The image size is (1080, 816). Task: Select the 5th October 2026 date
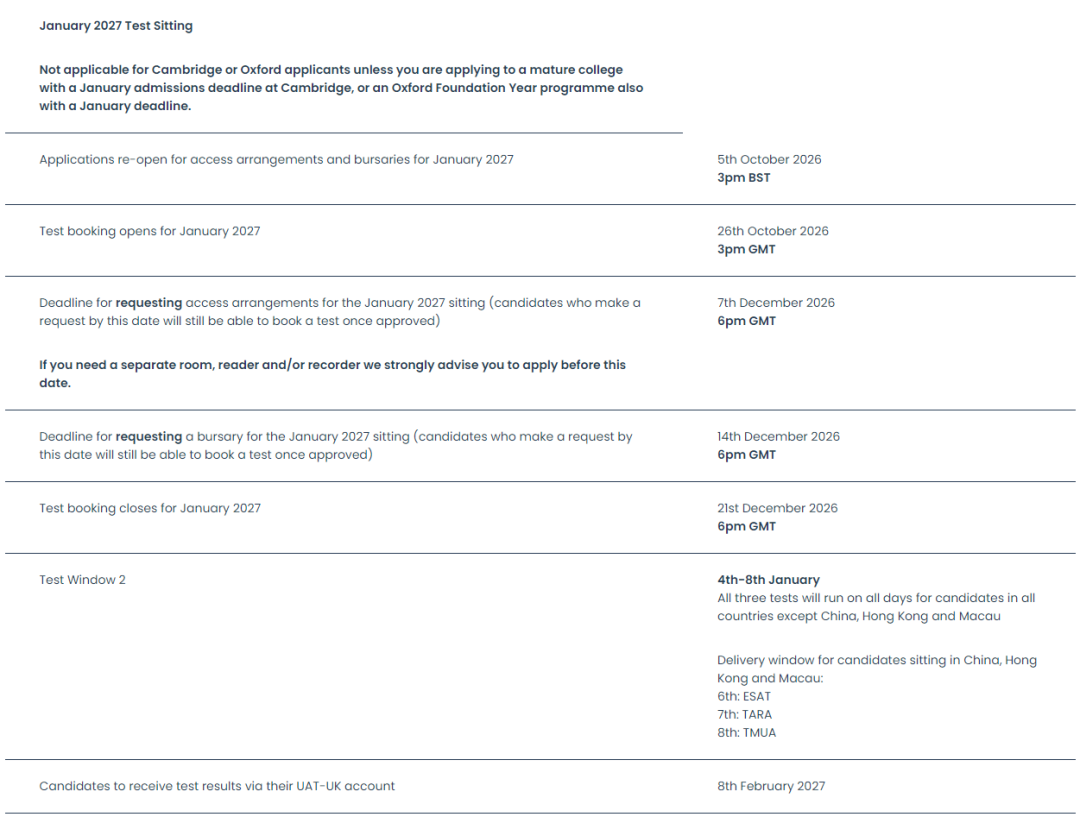pos(769,160)
